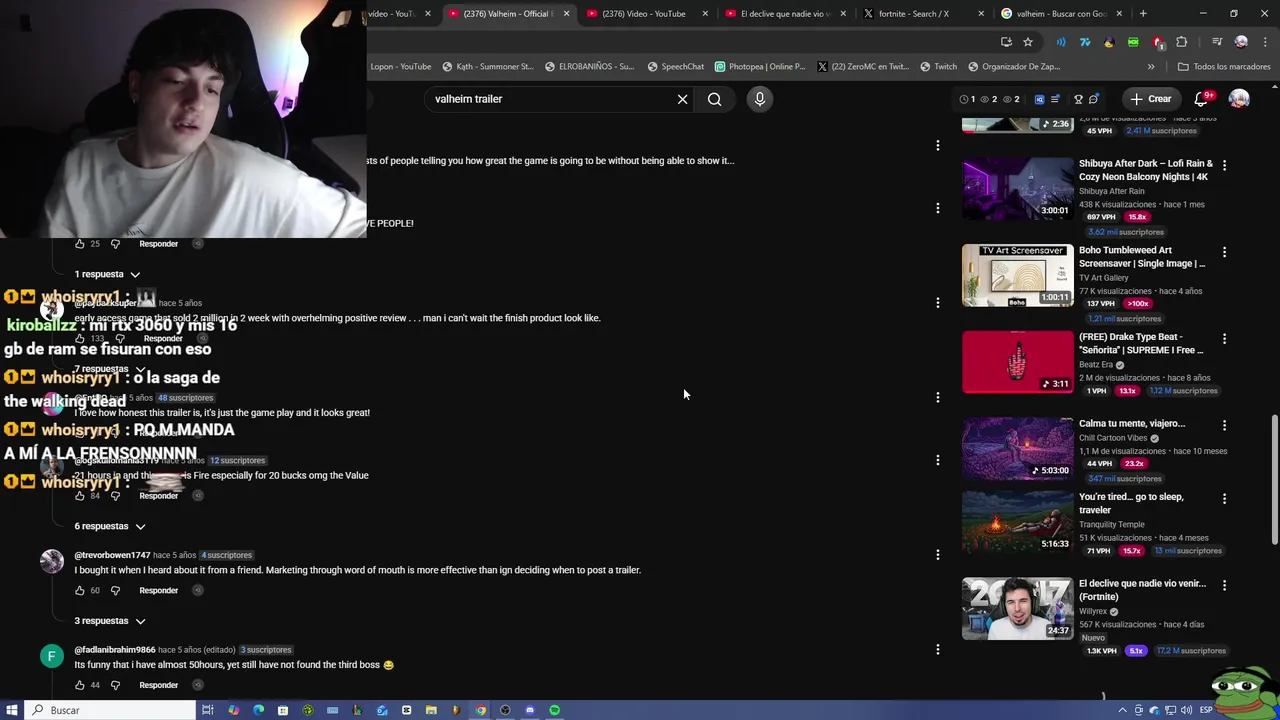
Task: Open YouTube notifications bell
Action: tap(1202, 99)
